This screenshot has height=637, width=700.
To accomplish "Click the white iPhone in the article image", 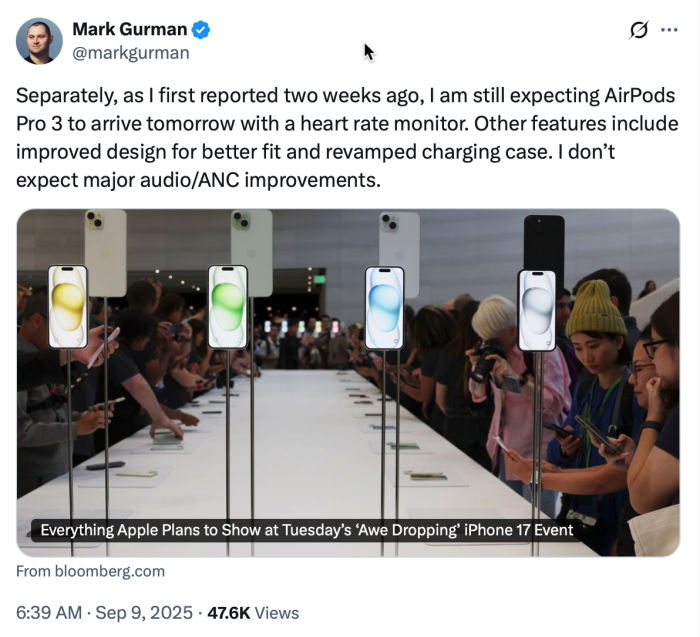I will click(x=537, y=309).
